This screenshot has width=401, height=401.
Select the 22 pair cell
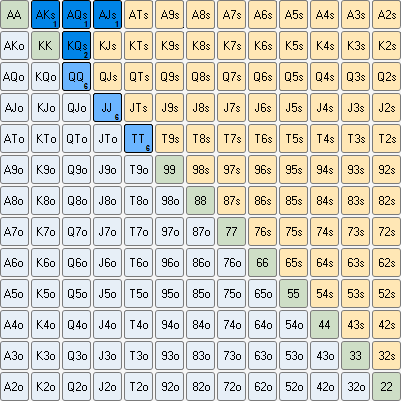click(386, 387)
